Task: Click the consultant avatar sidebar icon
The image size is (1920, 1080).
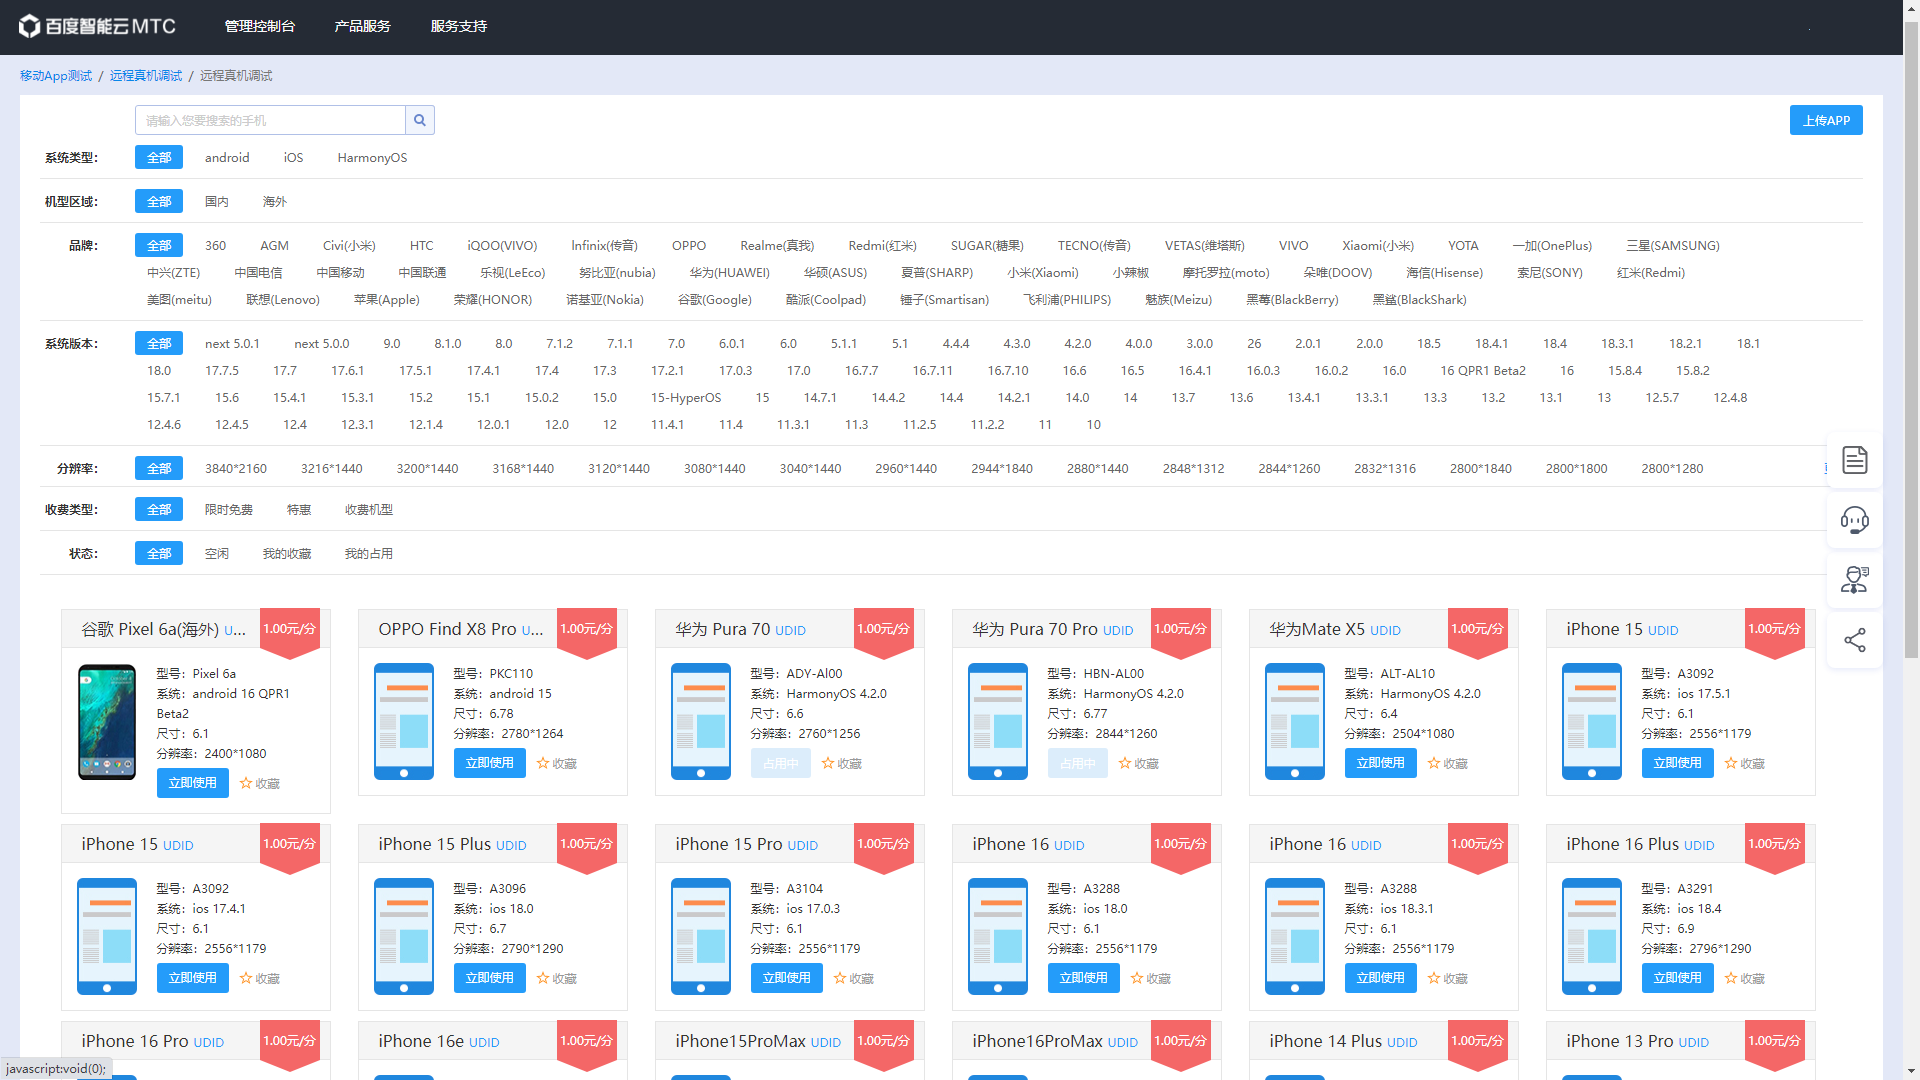Action: pos(1854,580)
